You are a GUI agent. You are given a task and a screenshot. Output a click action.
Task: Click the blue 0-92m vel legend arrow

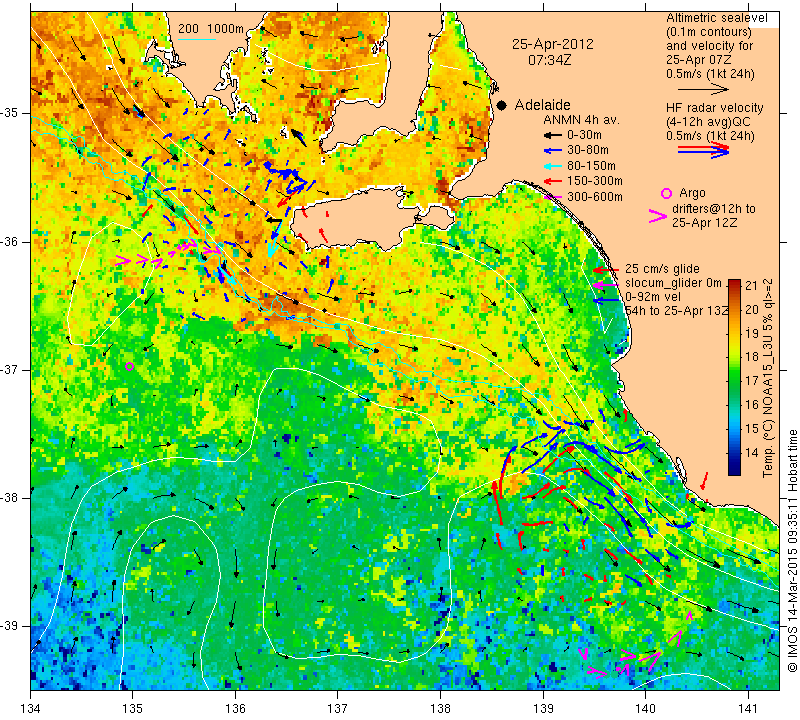[606, 301]
